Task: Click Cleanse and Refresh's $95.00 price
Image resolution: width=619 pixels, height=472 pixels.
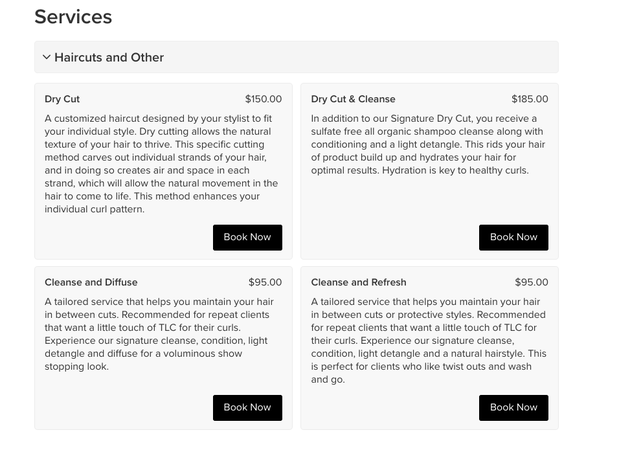Action: click(531, 282)
